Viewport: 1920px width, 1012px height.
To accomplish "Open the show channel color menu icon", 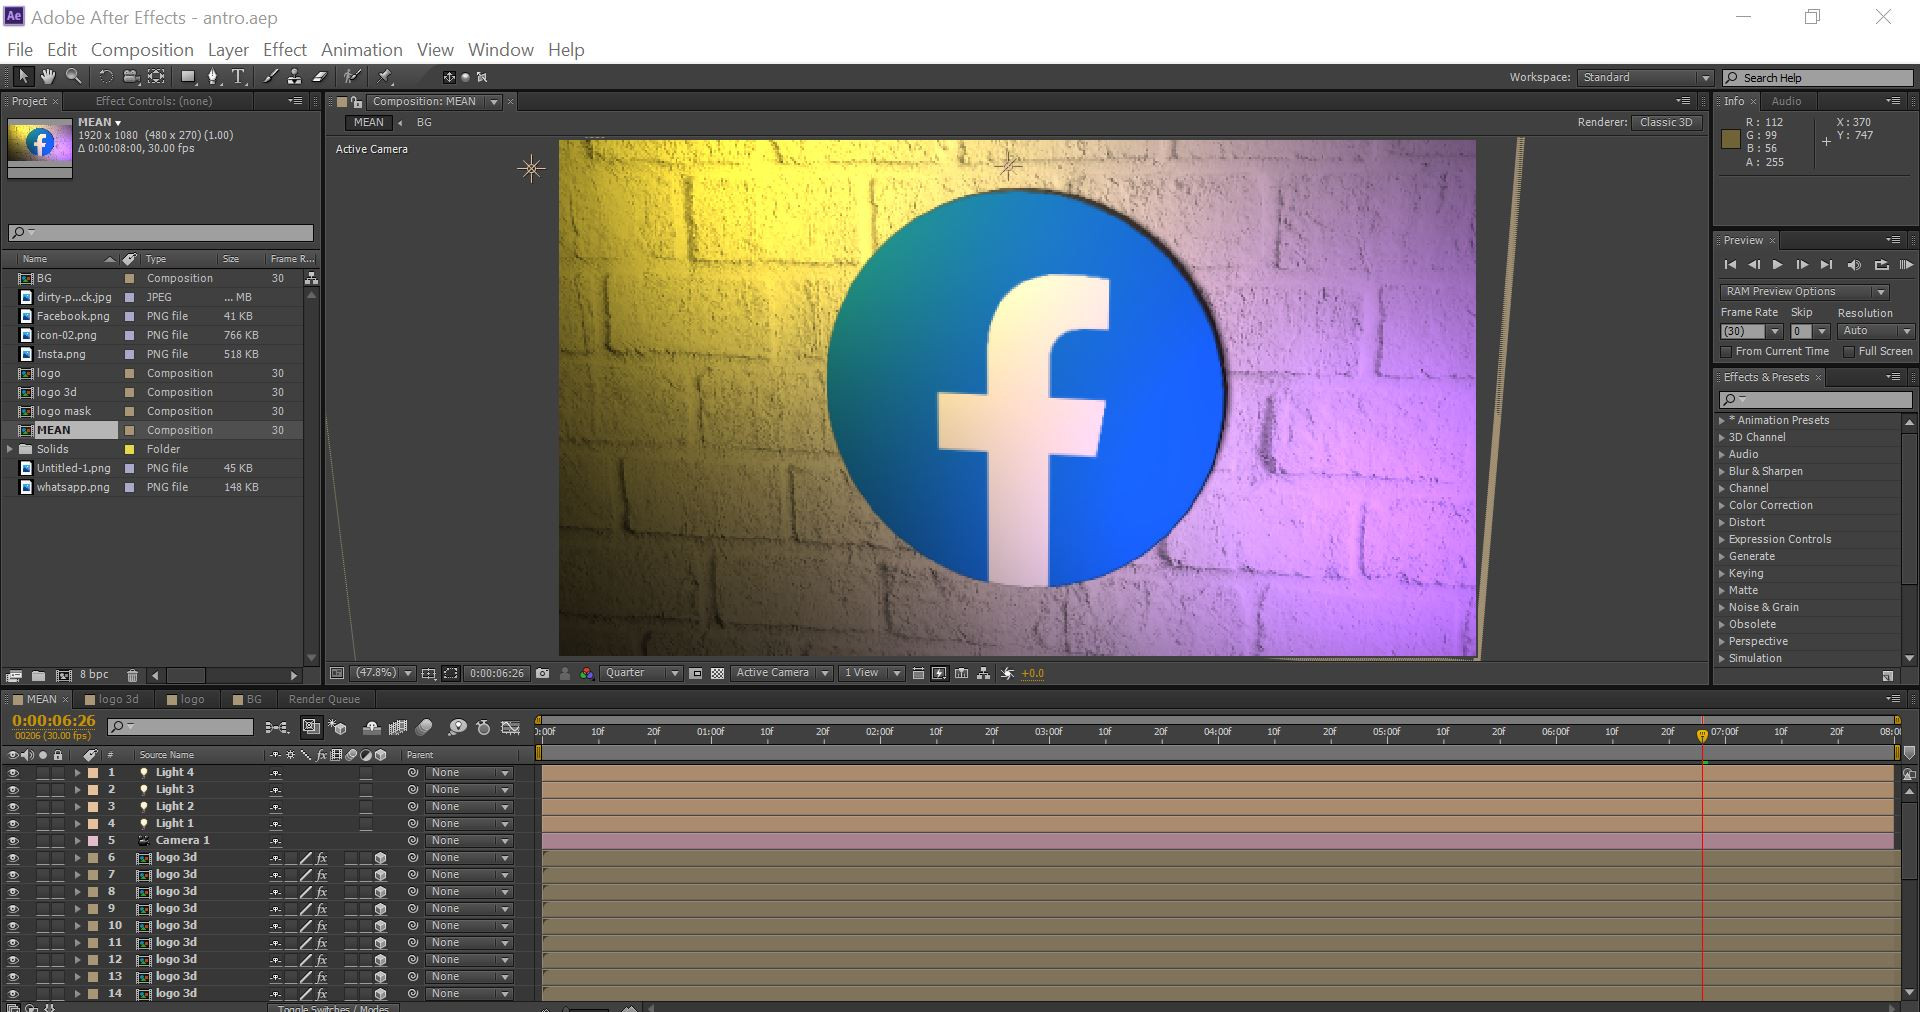I will pyautogui.click(x=586, y=674).
